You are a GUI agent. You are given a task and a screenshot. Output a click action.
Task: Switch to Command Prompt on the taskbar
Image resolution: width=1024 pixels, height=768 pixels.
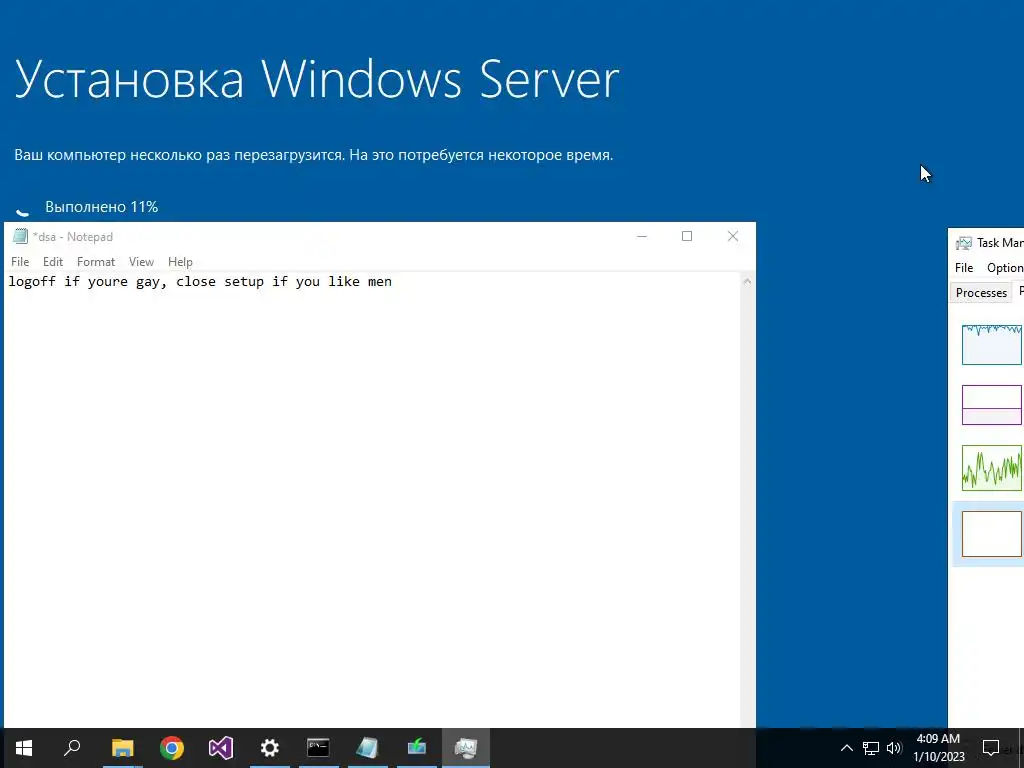pyautogui.click(x=318, y=748)
